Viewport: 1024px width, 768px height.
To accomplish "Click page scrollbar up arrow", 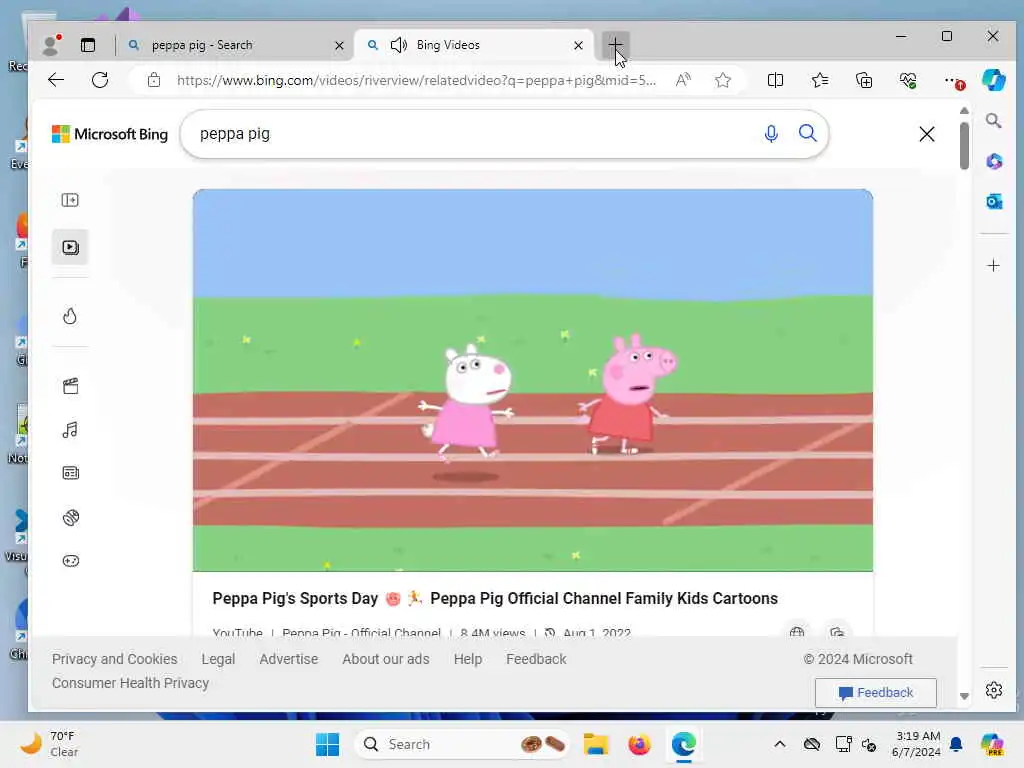I will coord(964,111).
